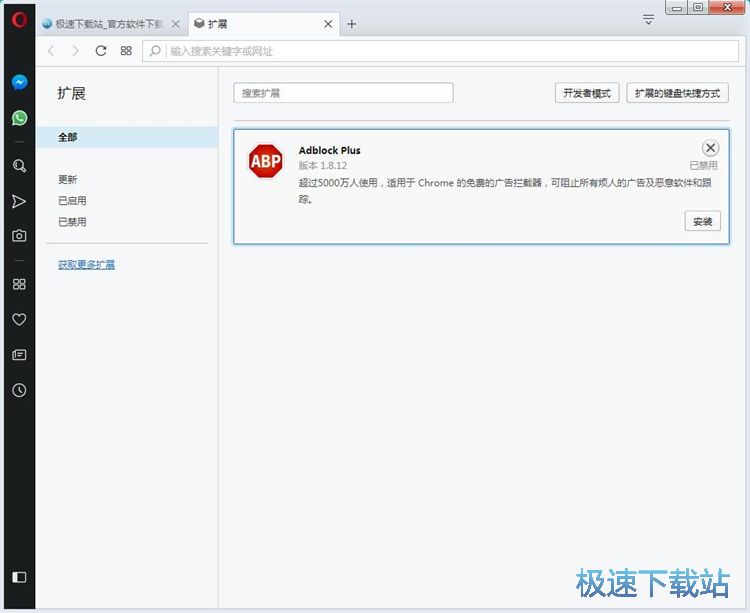This screenshot has height=613, width=750.
Task: Go forward to next page
Action: [x=75, y=51]
